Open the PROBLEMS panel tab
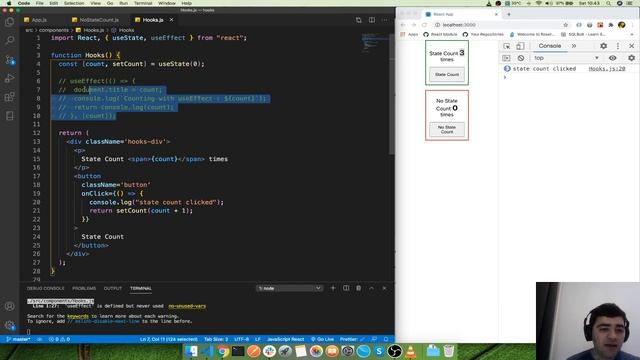640x360 pixels. coord(84,288)
